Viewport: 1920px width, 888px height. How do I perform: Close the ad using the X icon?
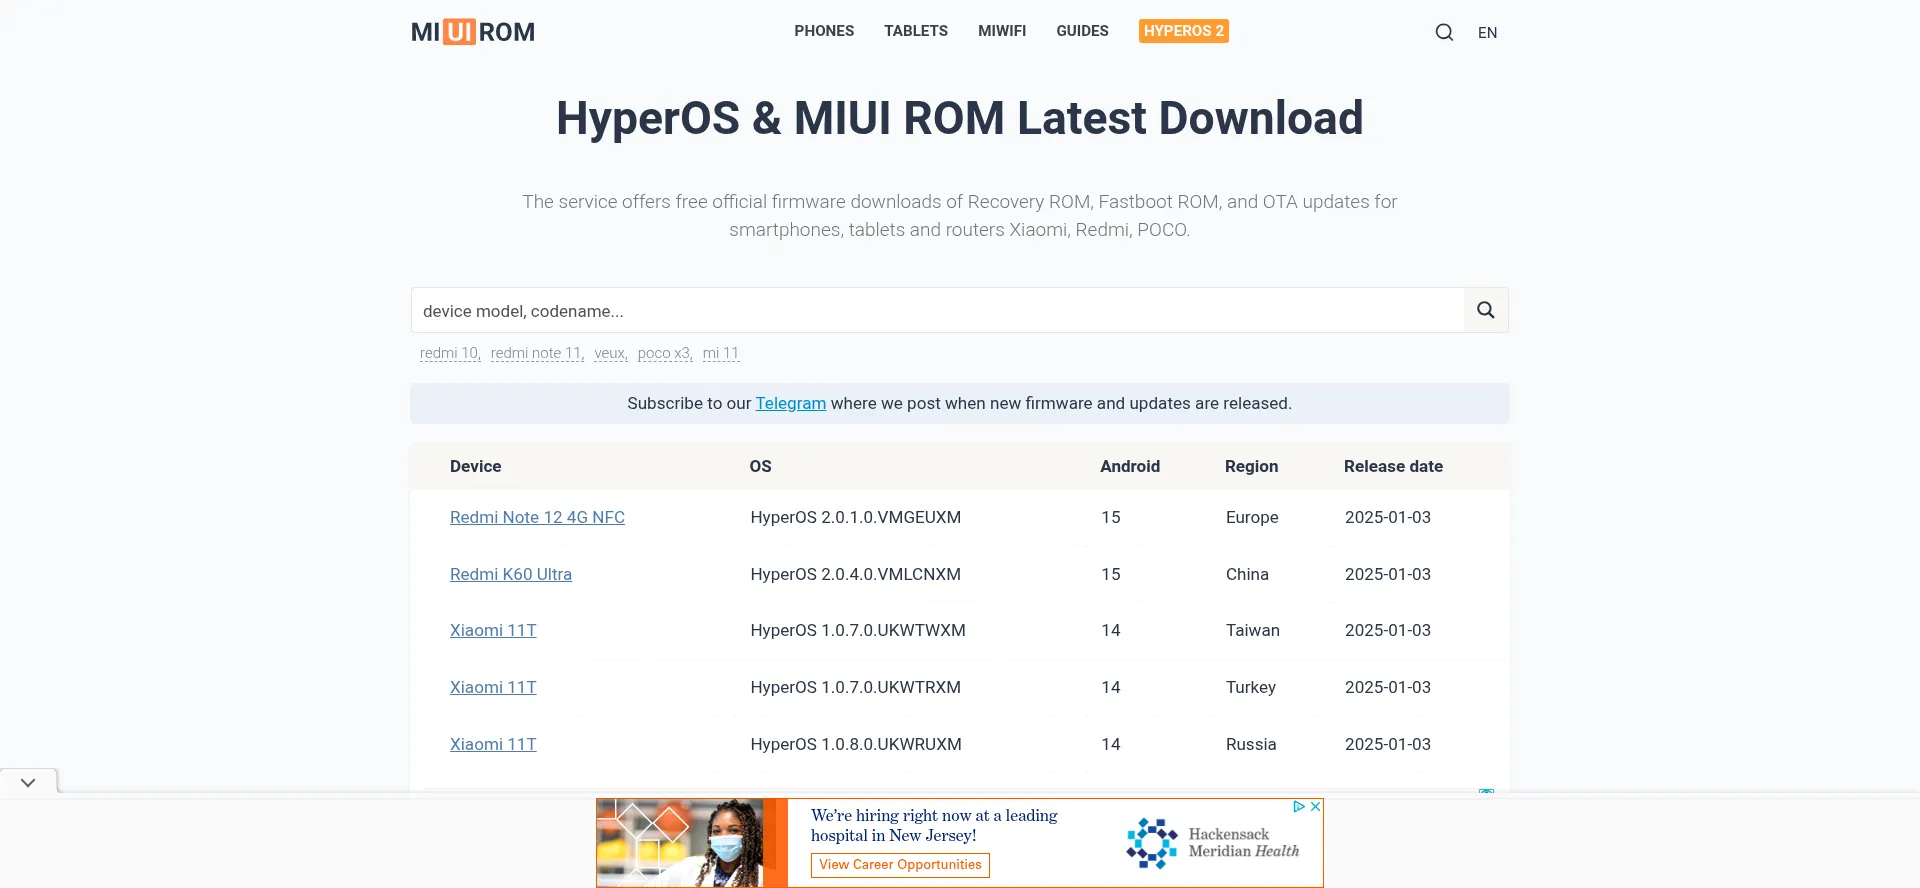click(1316, 806)
